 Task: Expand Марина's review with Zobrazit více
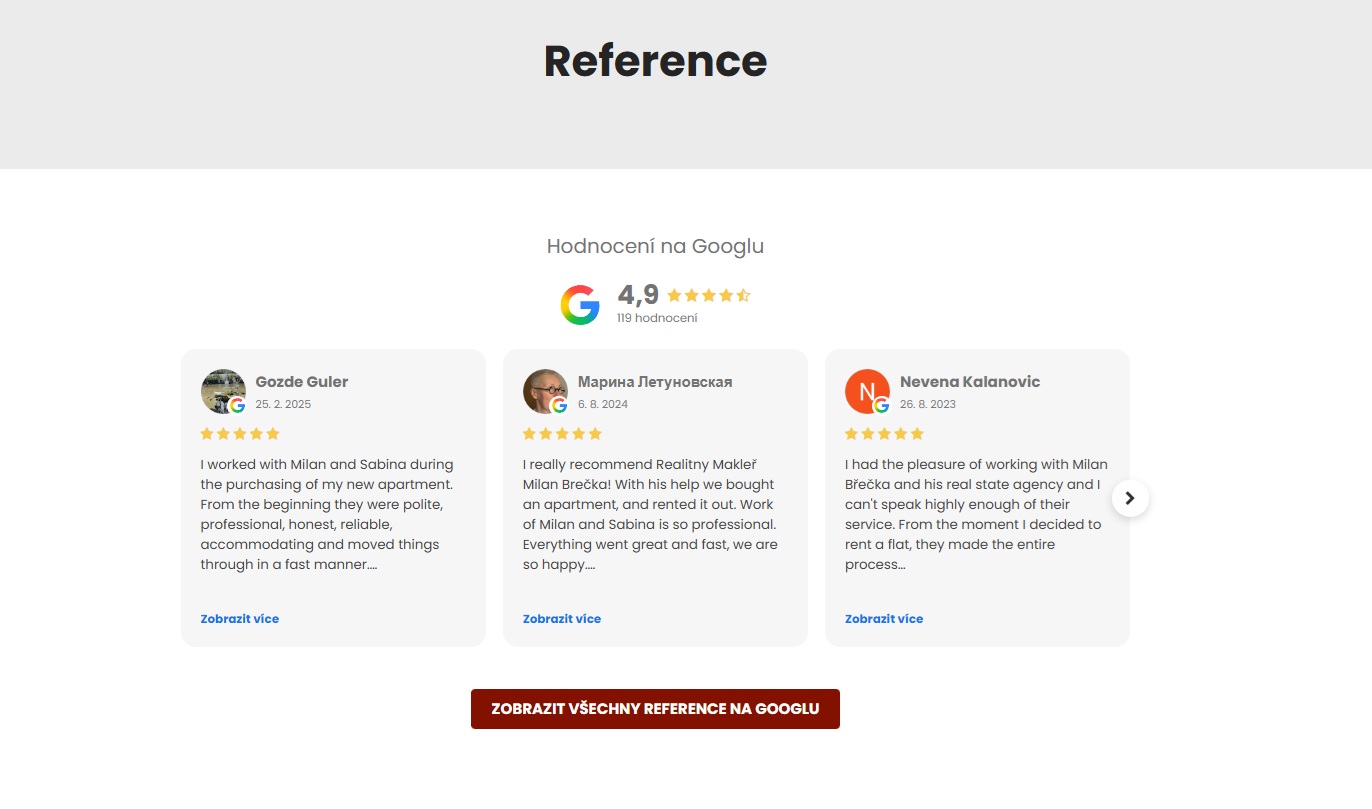coord(561,618)
